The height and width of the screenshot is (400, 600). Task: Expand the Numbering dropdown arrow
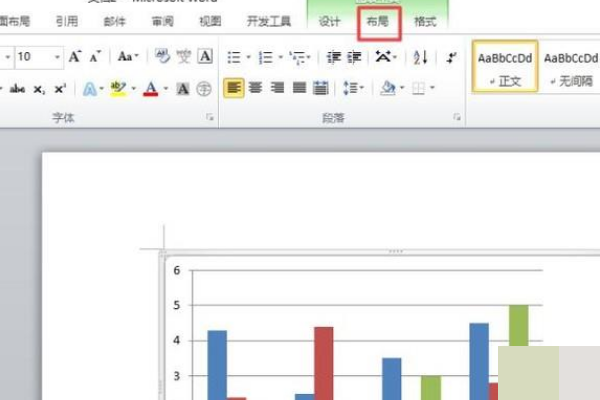[x=280, y=57]
